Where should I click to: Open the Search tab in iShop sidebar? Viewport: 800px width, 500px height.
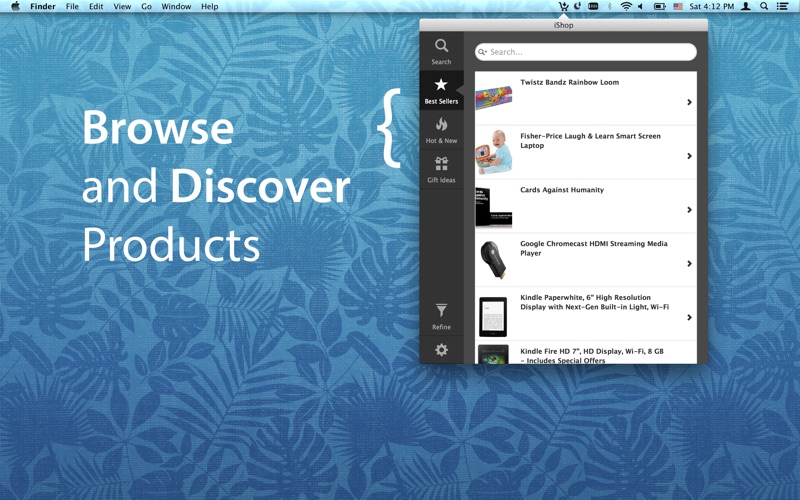coord(441,51)
